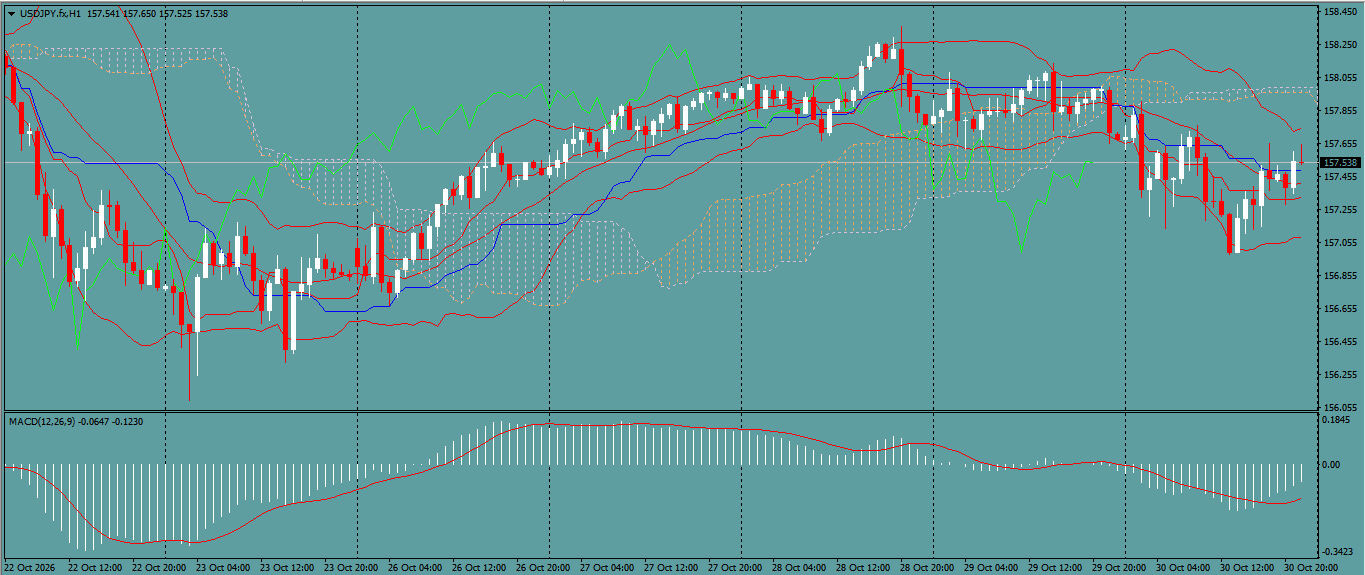Click the 26 Oct 20:00 time label

[x=542, y=567]
